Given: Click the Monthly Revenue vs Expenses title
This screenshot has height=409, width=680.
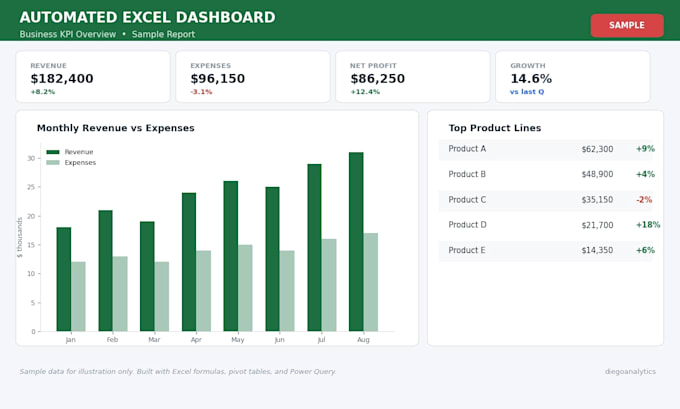Looking at the screenshot, I should [116, 128].
